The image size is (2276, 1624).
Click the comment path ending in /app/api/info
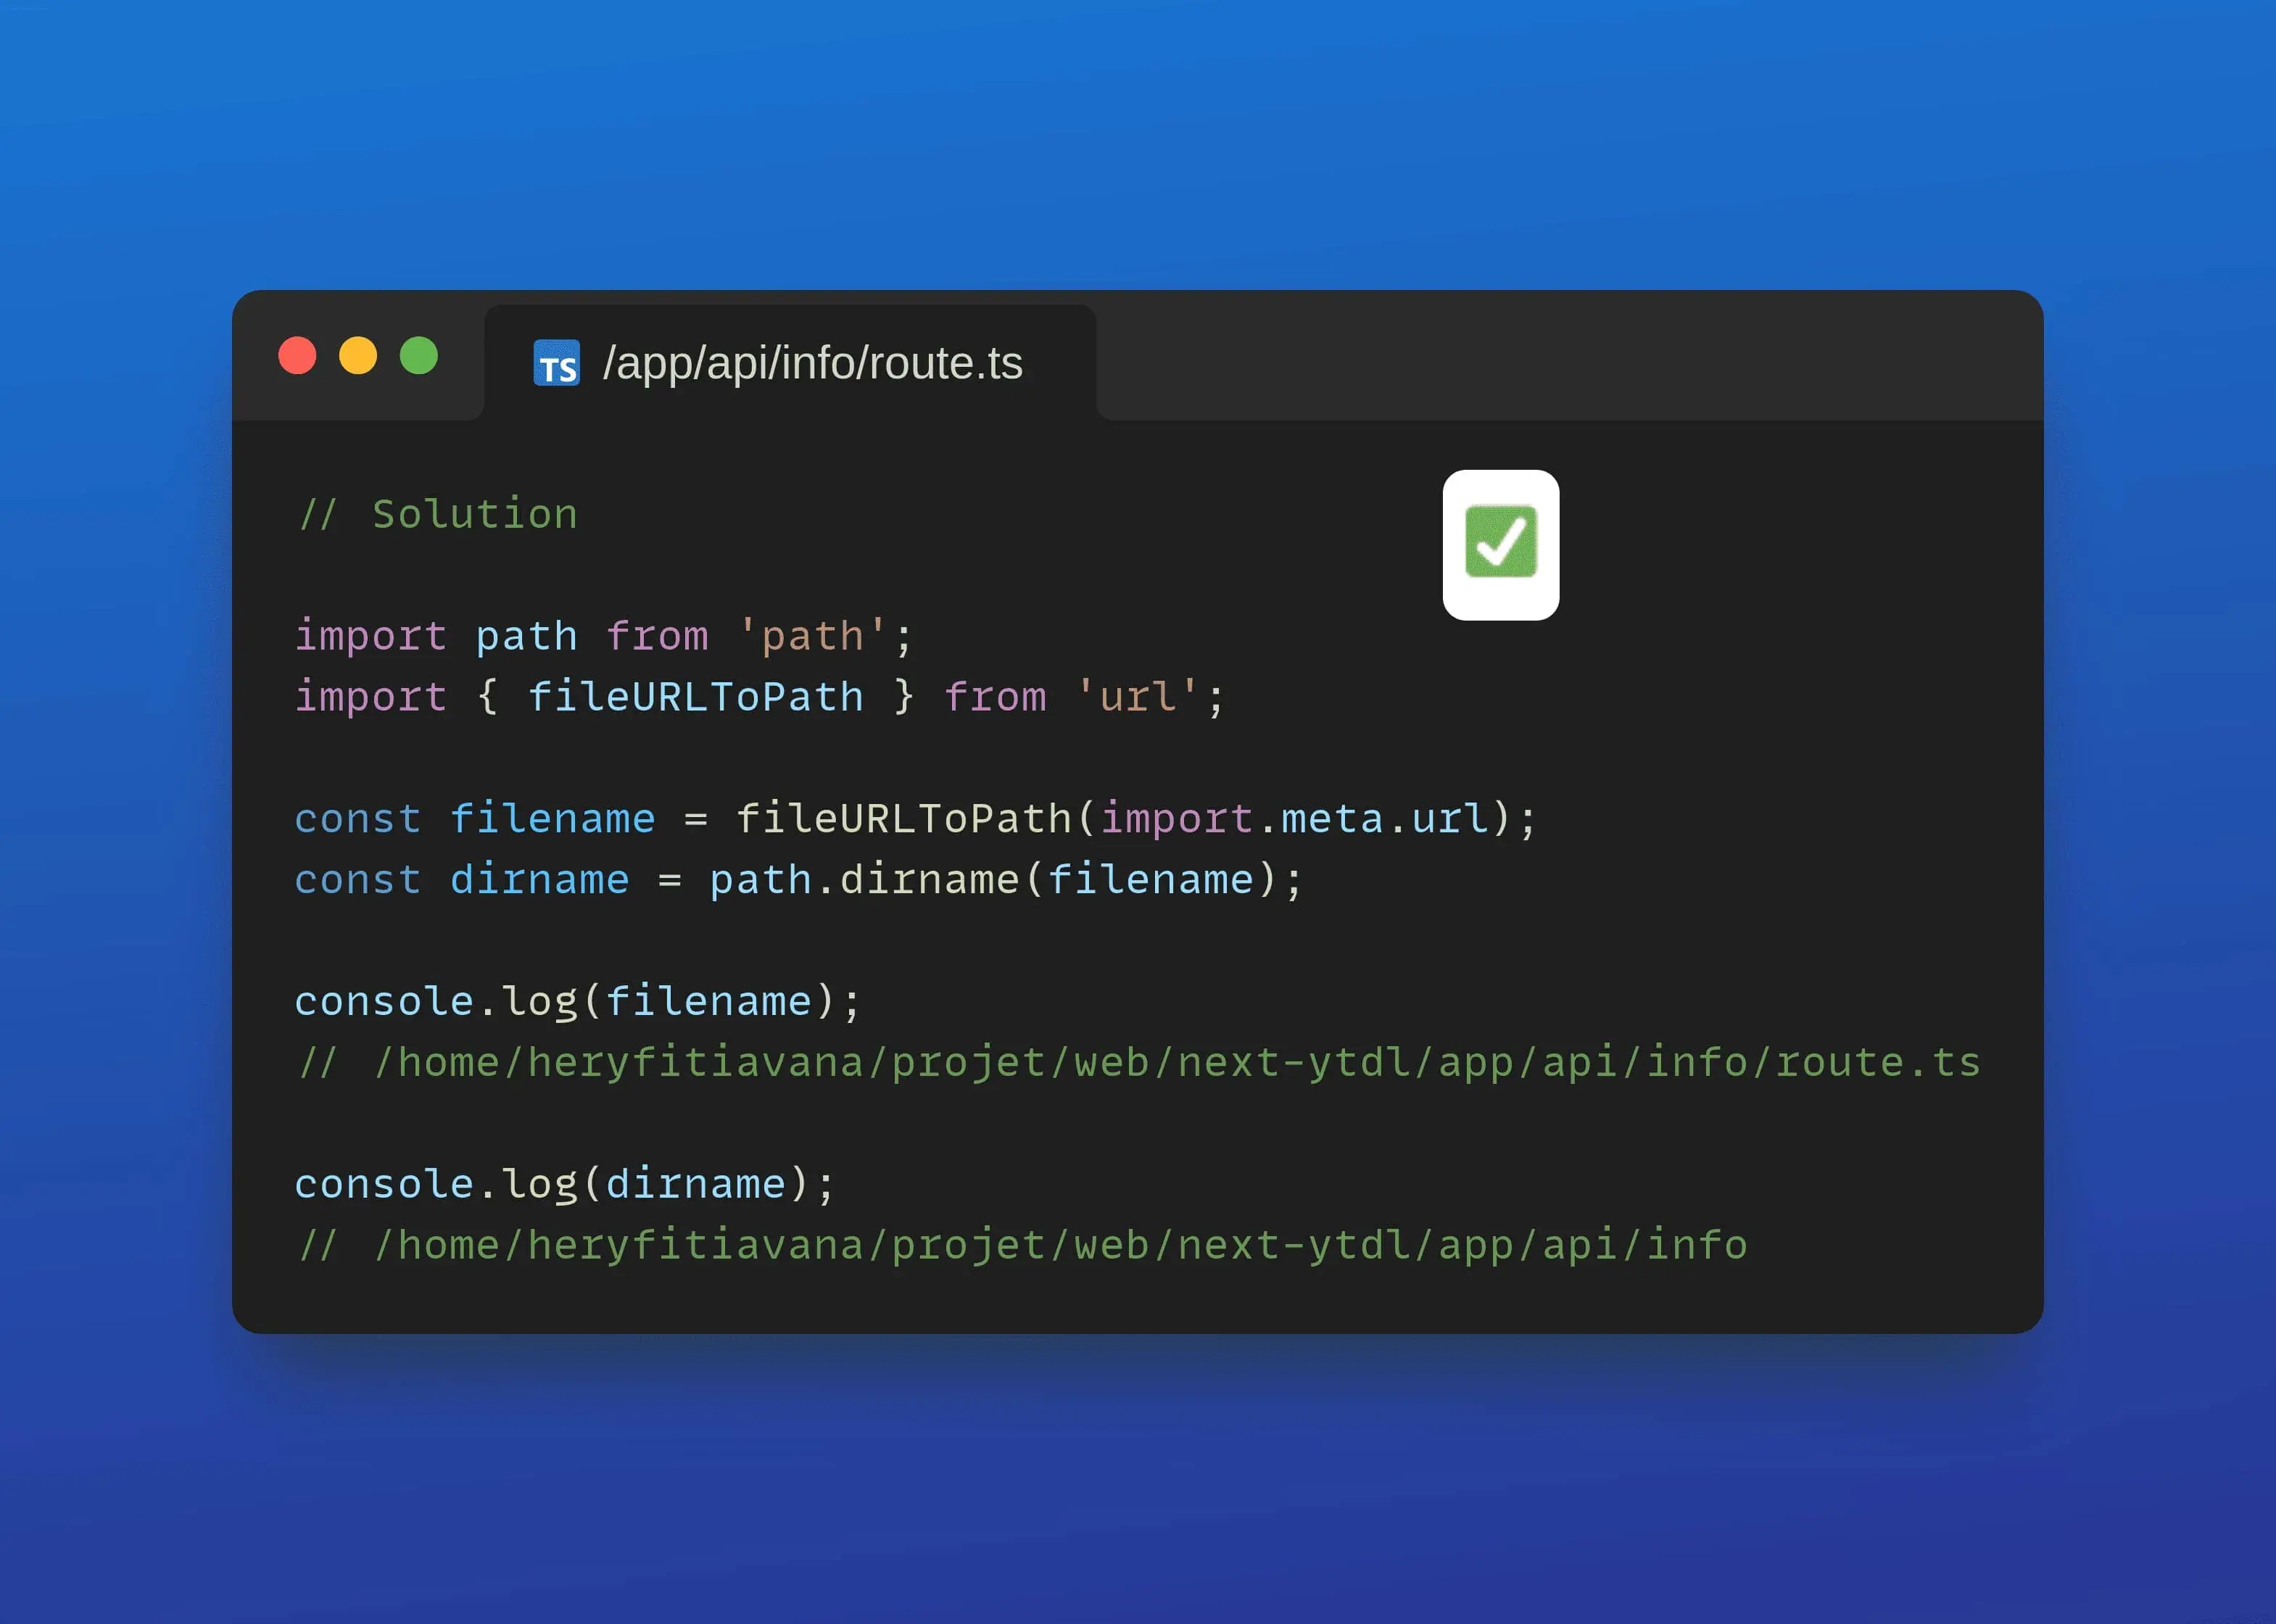(1022, 1246)
